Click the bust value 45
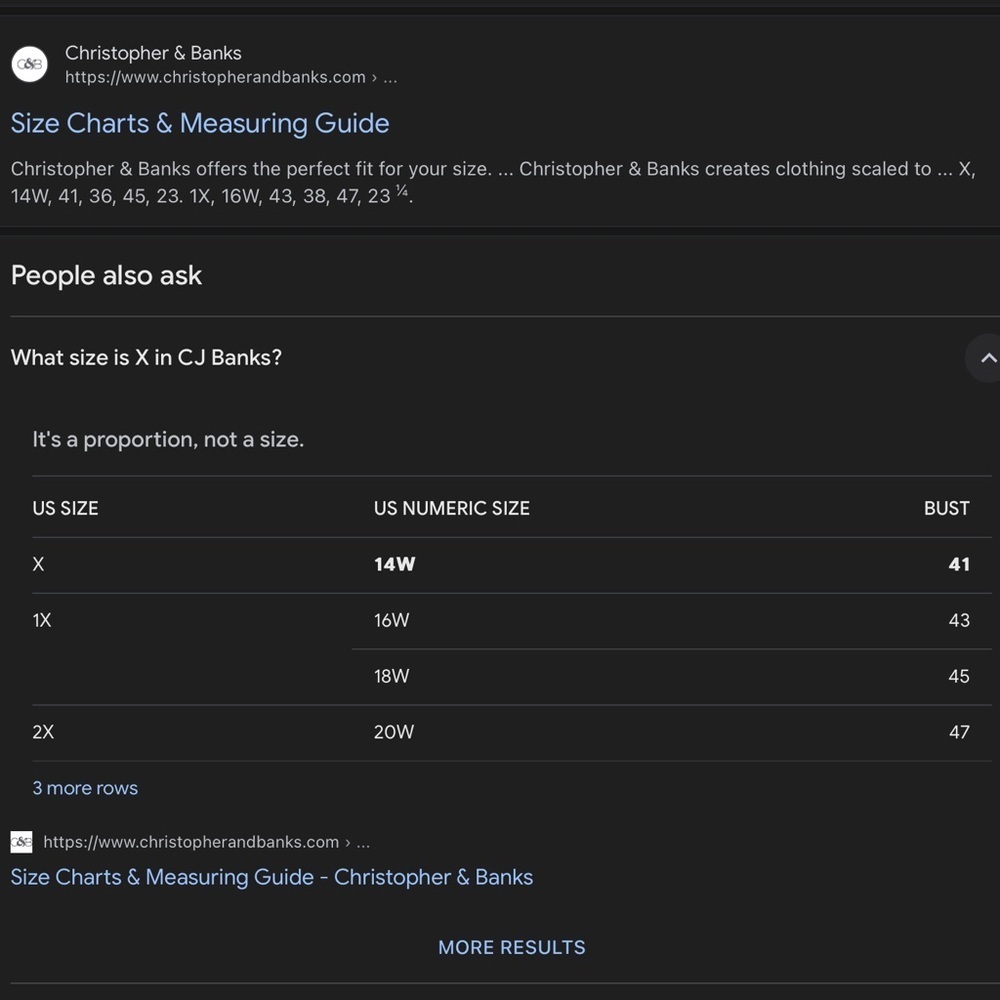The height and width of the screenshot is (1000, 1000). coord(958,676)
